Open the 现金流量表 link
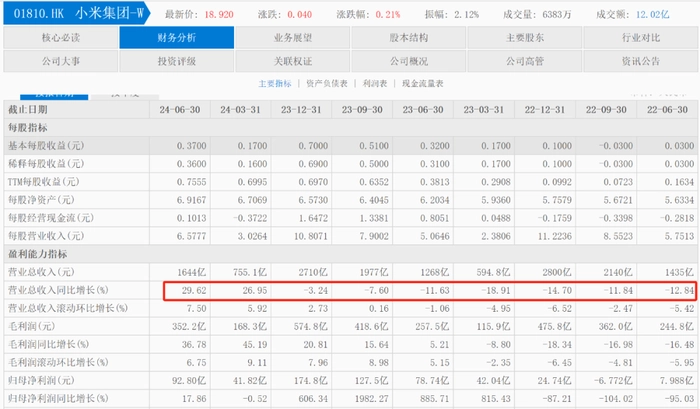The height and width of the screenshot is (409, 700). pyautogui.click(x=424, y=84)
